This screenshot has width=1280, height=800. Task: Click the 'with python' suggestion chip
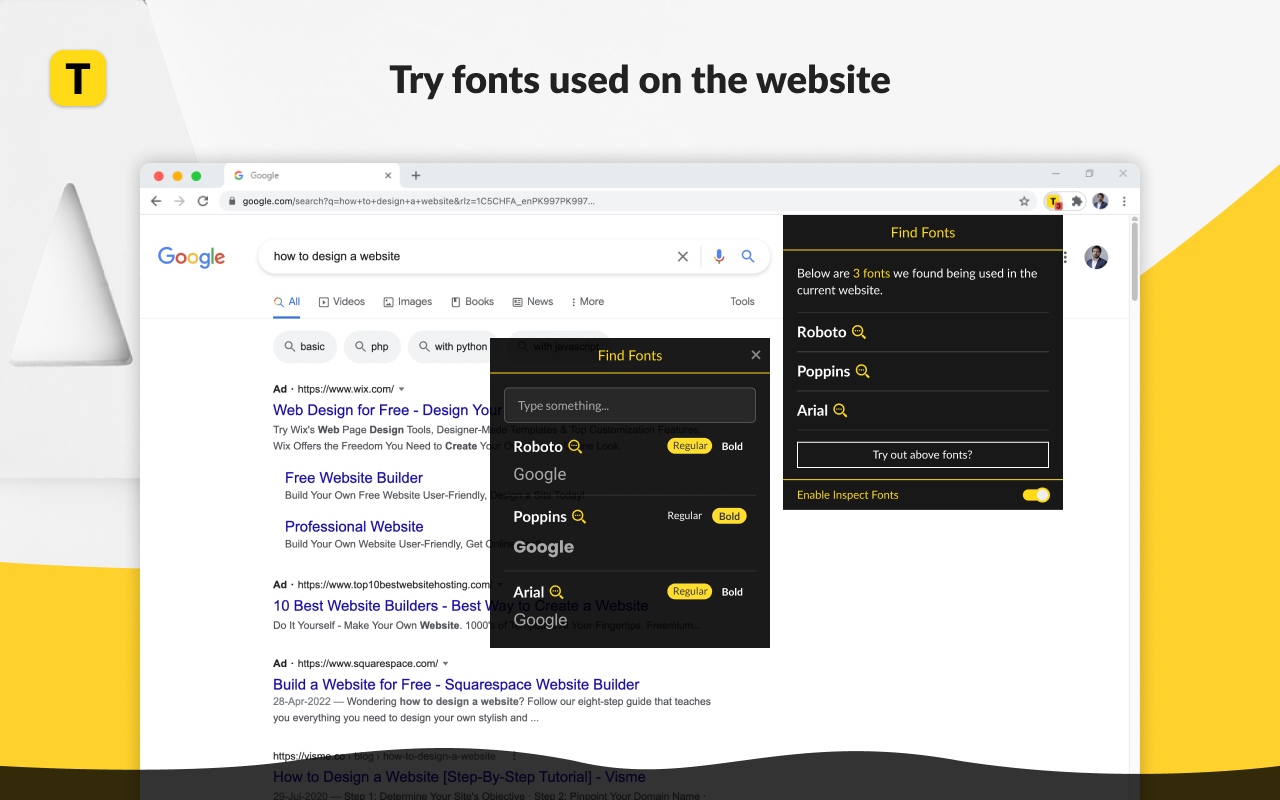point(453,347)
